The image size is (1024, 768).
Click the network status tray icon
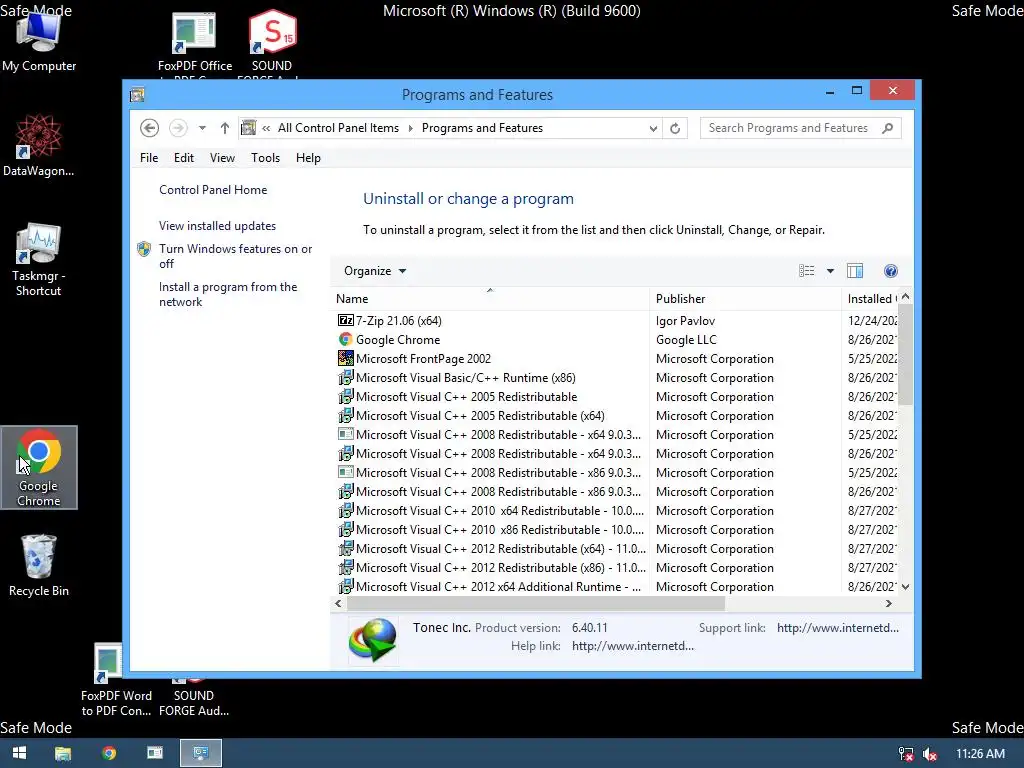click(906, 754)
